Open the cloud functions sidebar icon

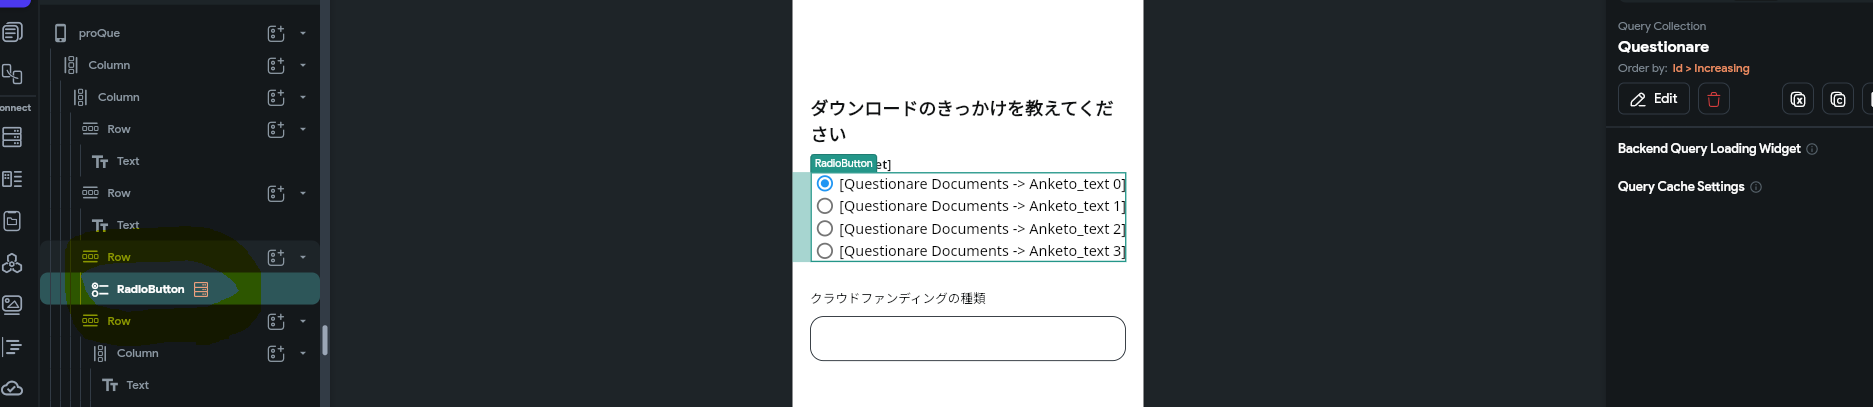[x=12, y=388]
